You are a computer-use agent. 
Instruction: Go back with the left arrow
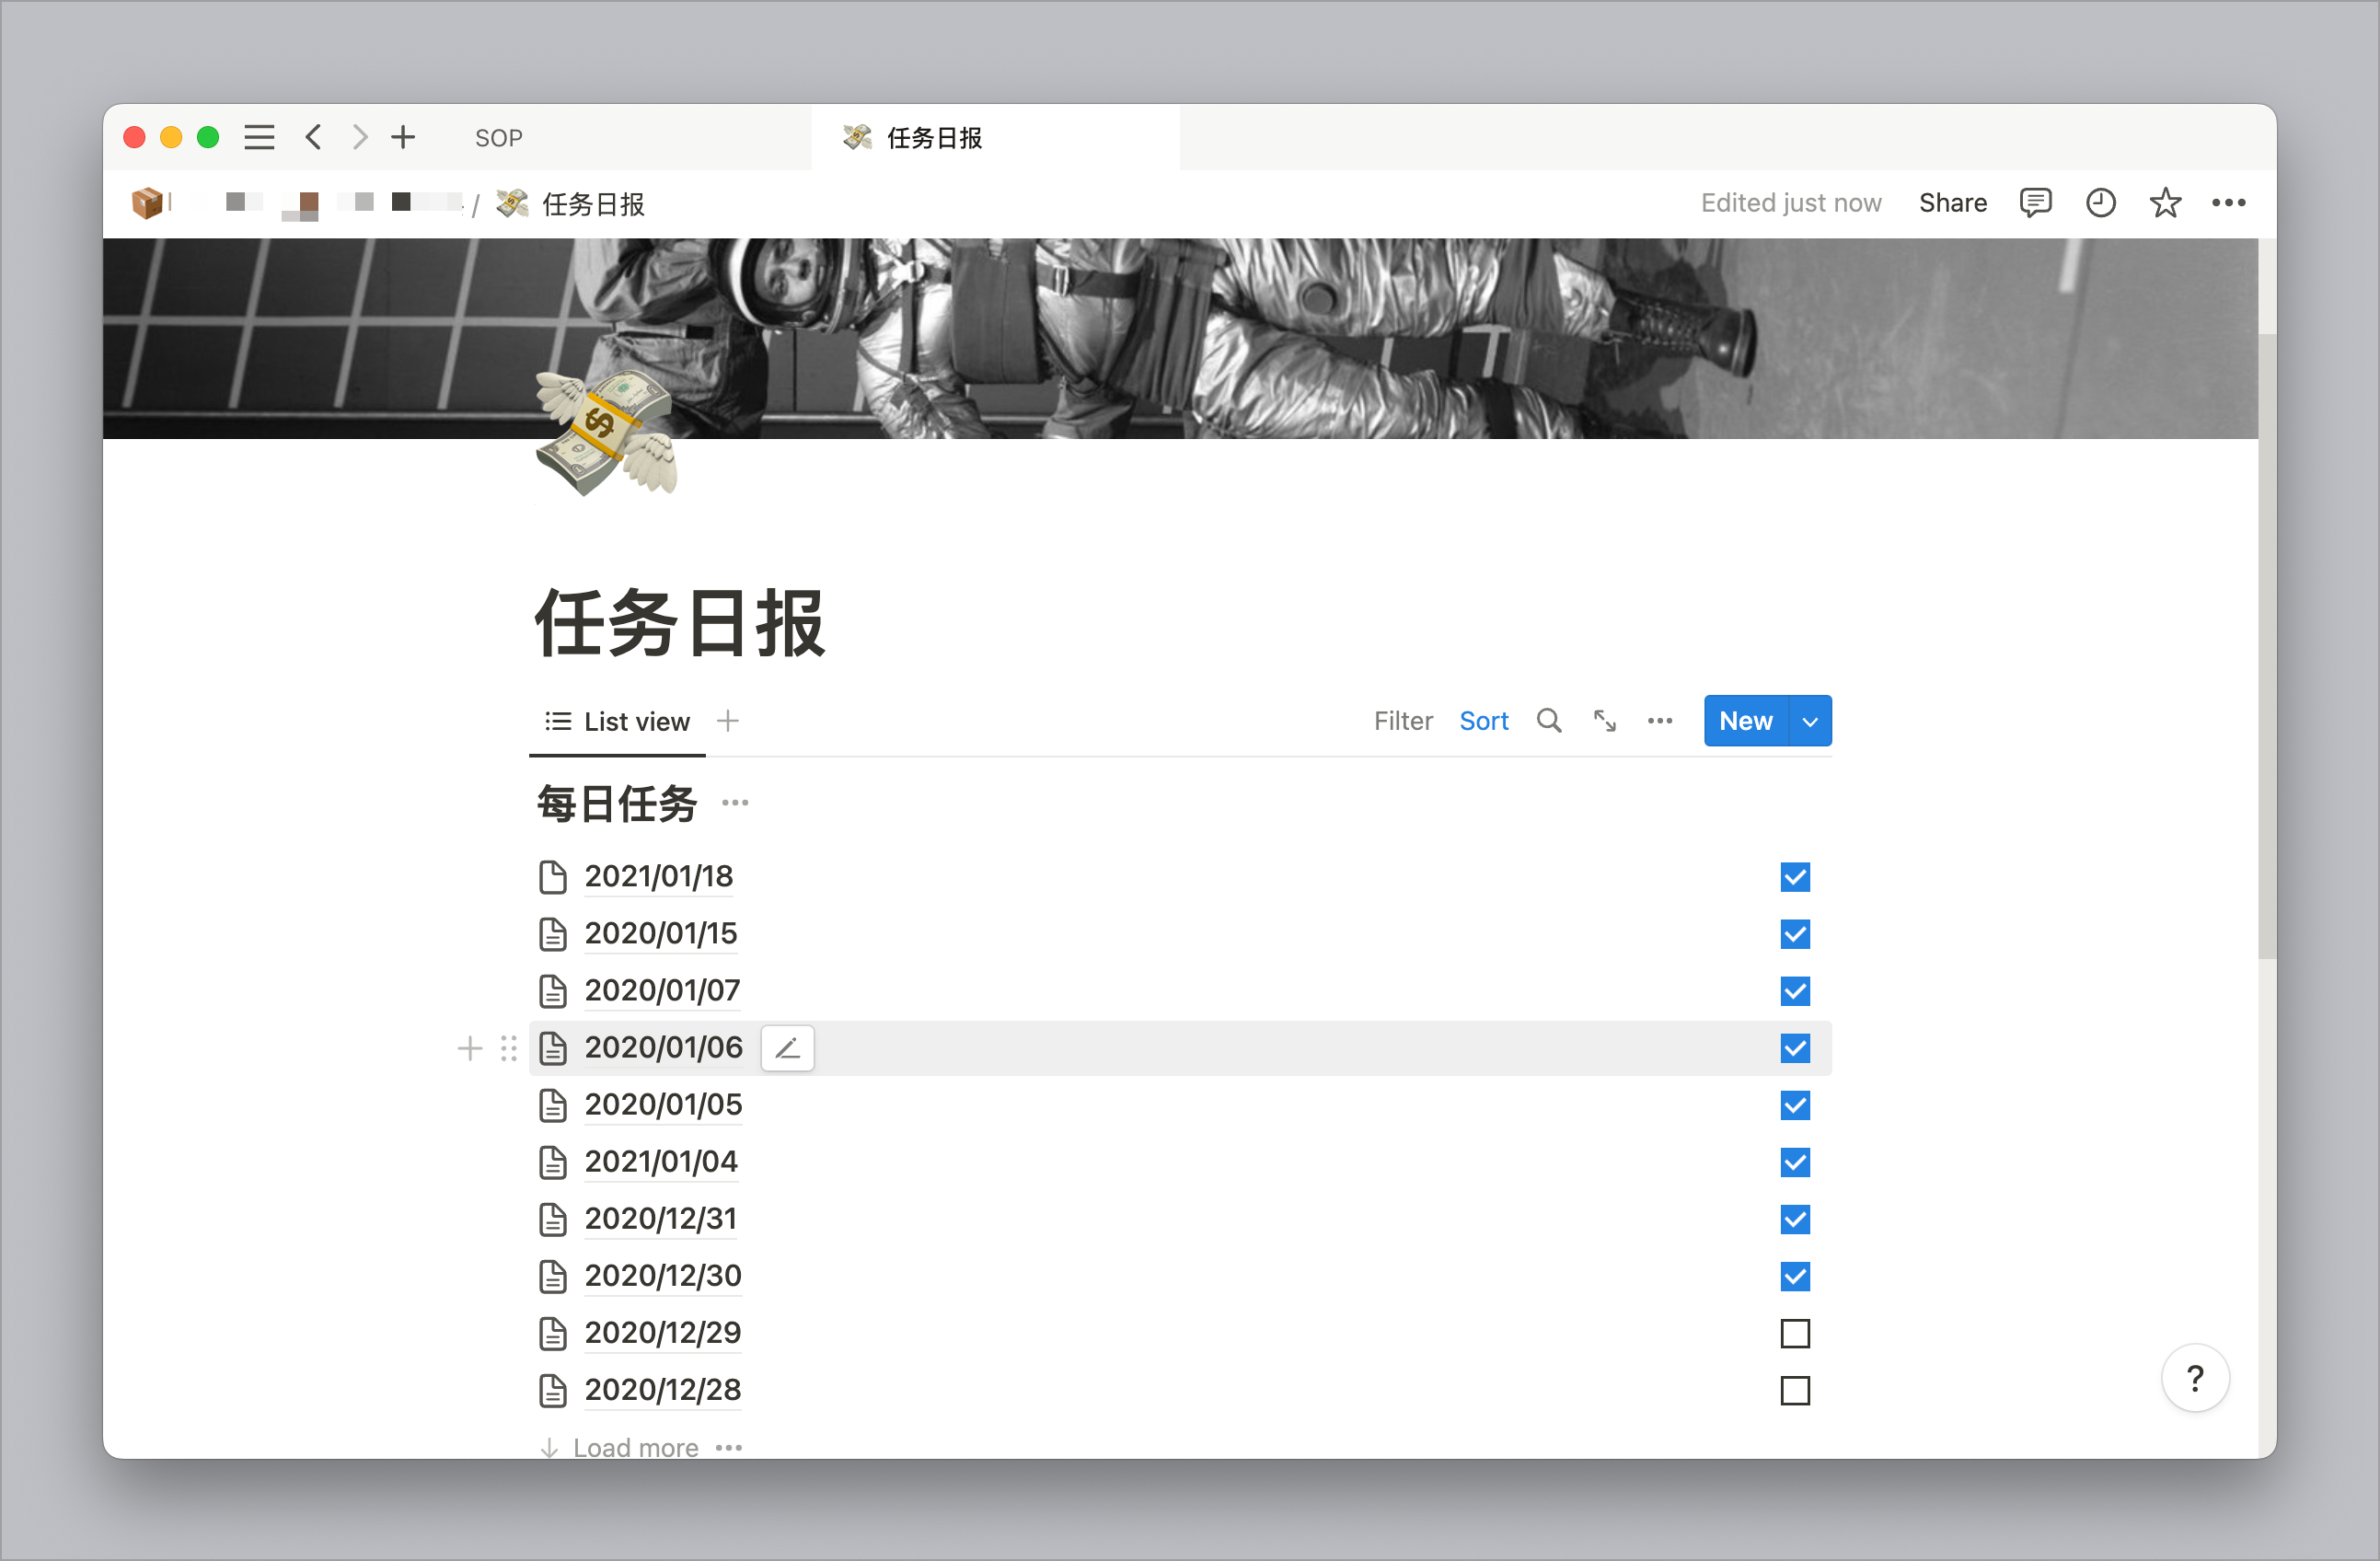tap(313, 137)
